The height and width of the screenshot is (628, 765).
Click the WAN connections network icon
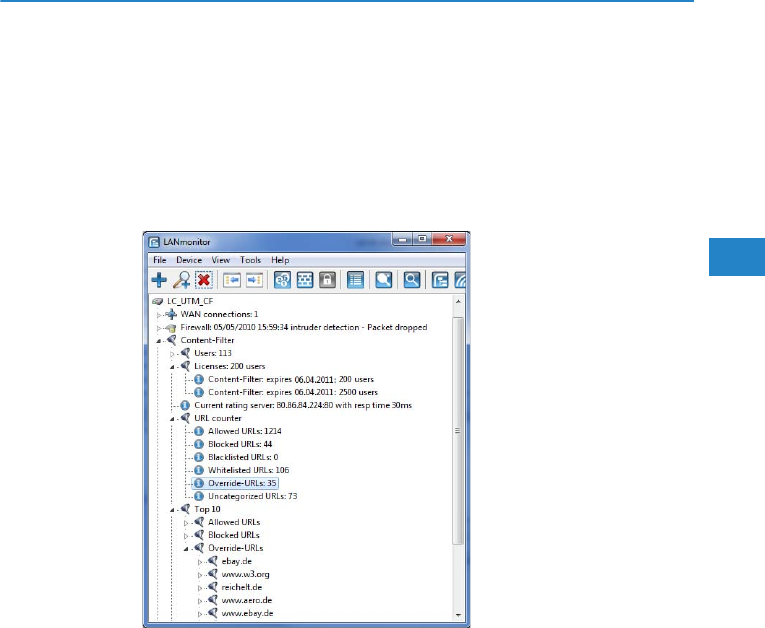[171, 314]
